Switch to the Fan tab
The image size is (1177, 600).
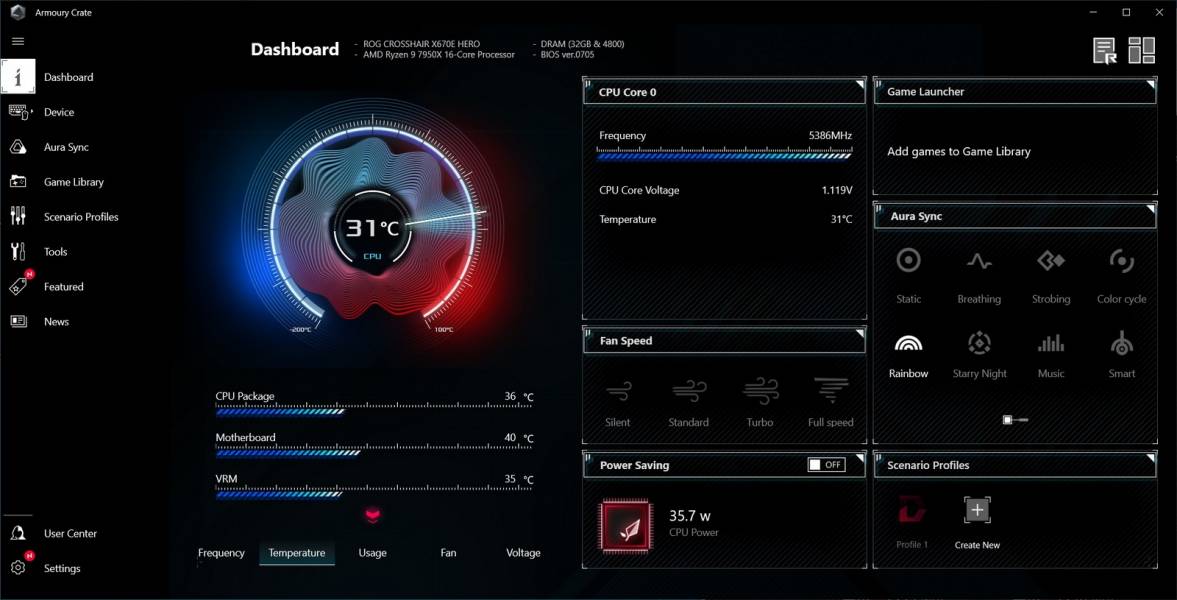point(448,553)
